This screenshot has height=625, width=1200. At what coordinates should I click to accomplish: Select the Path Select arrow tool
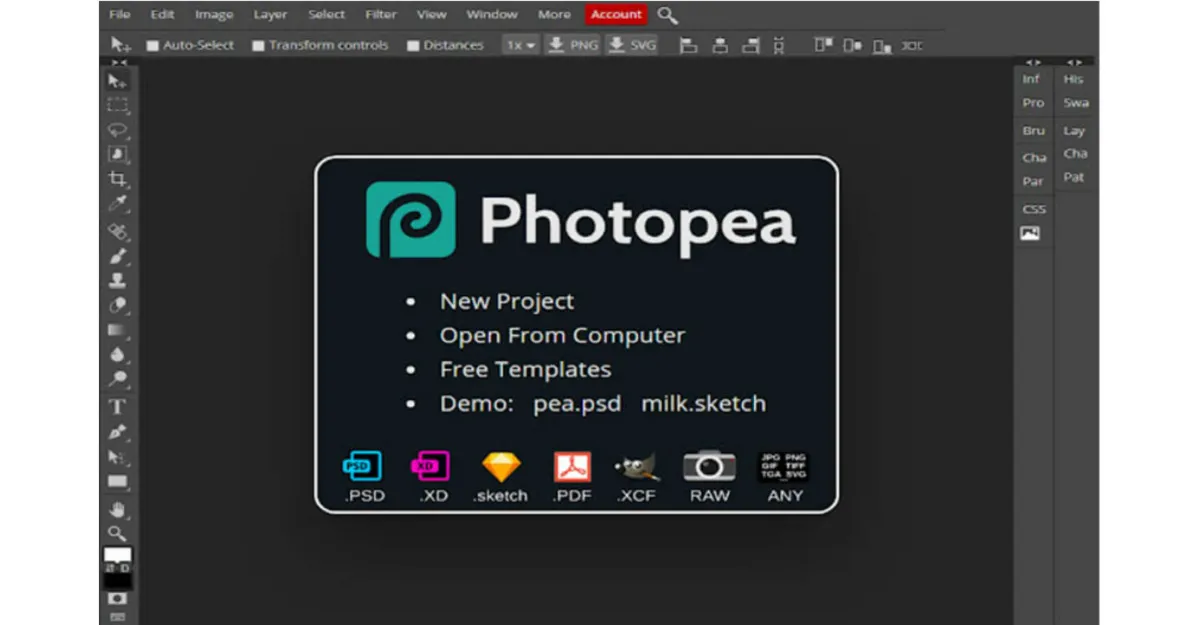118,457
